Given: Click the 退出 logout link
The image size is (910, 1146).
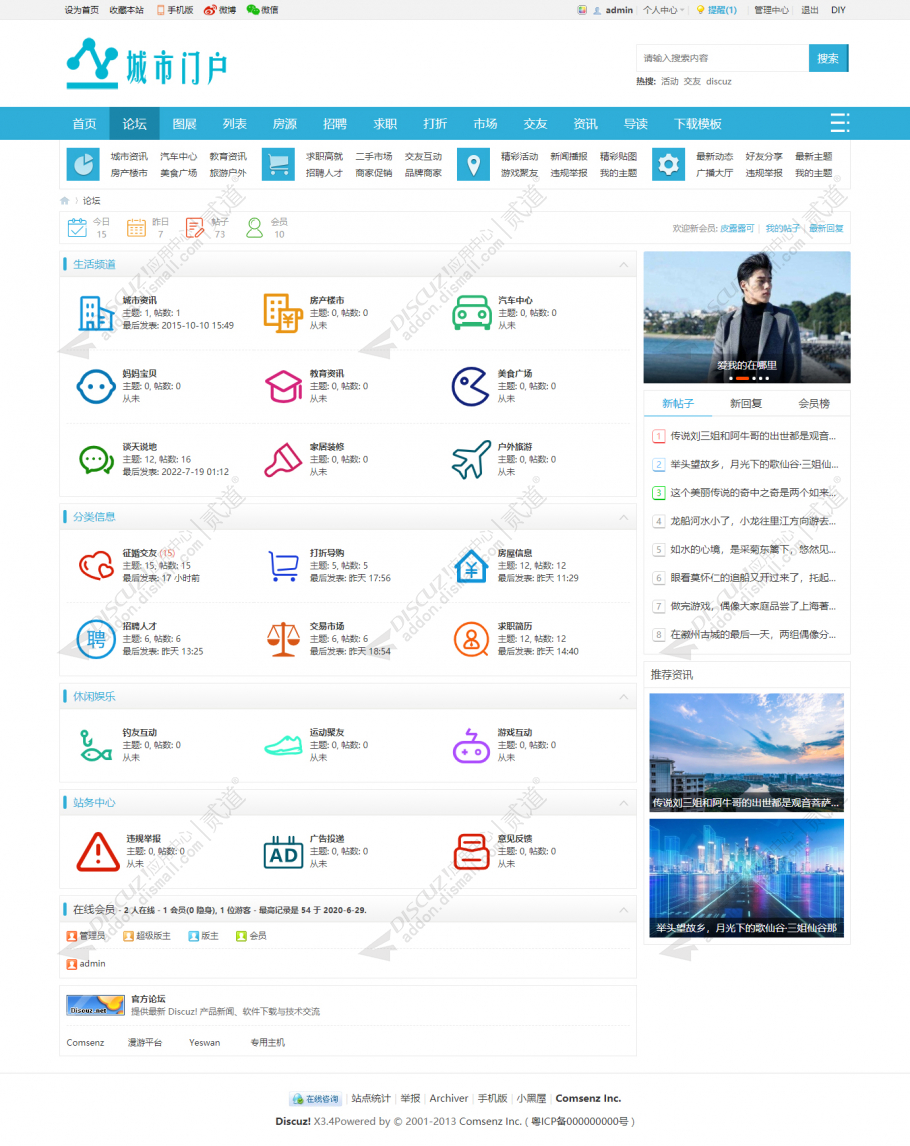Looking at the screenshot, I should click(809, 10).
